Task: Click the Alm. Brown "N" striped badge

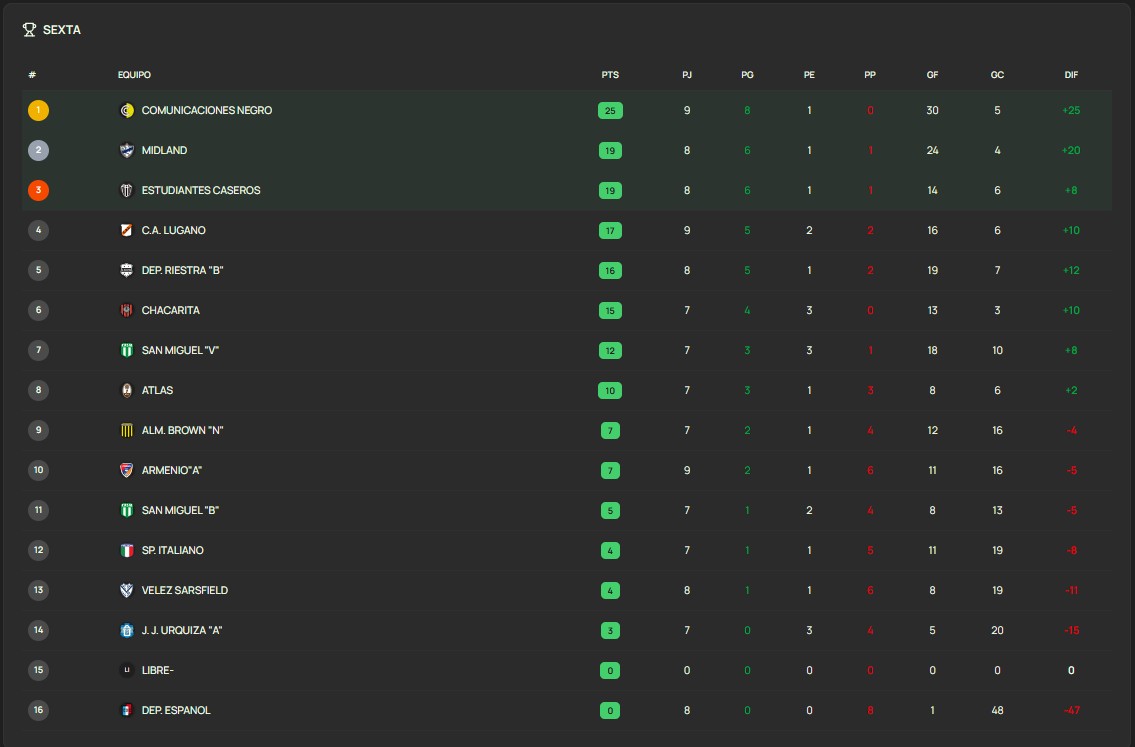Action: point(127,431)
